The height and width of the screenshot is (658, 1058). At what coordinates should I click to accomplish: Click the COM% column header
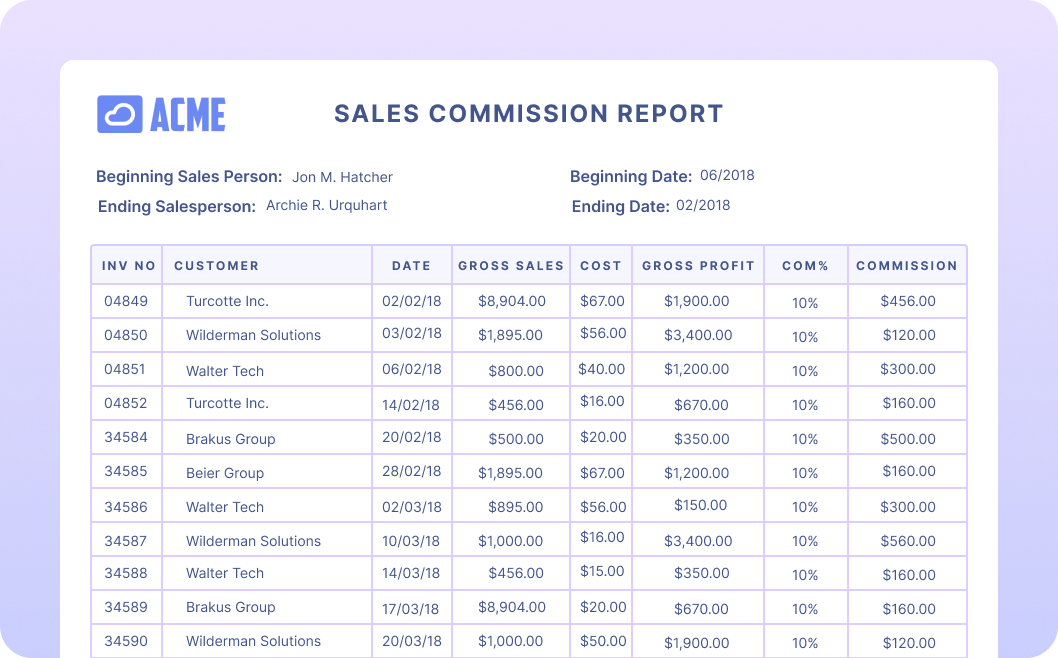click(805, 266)
